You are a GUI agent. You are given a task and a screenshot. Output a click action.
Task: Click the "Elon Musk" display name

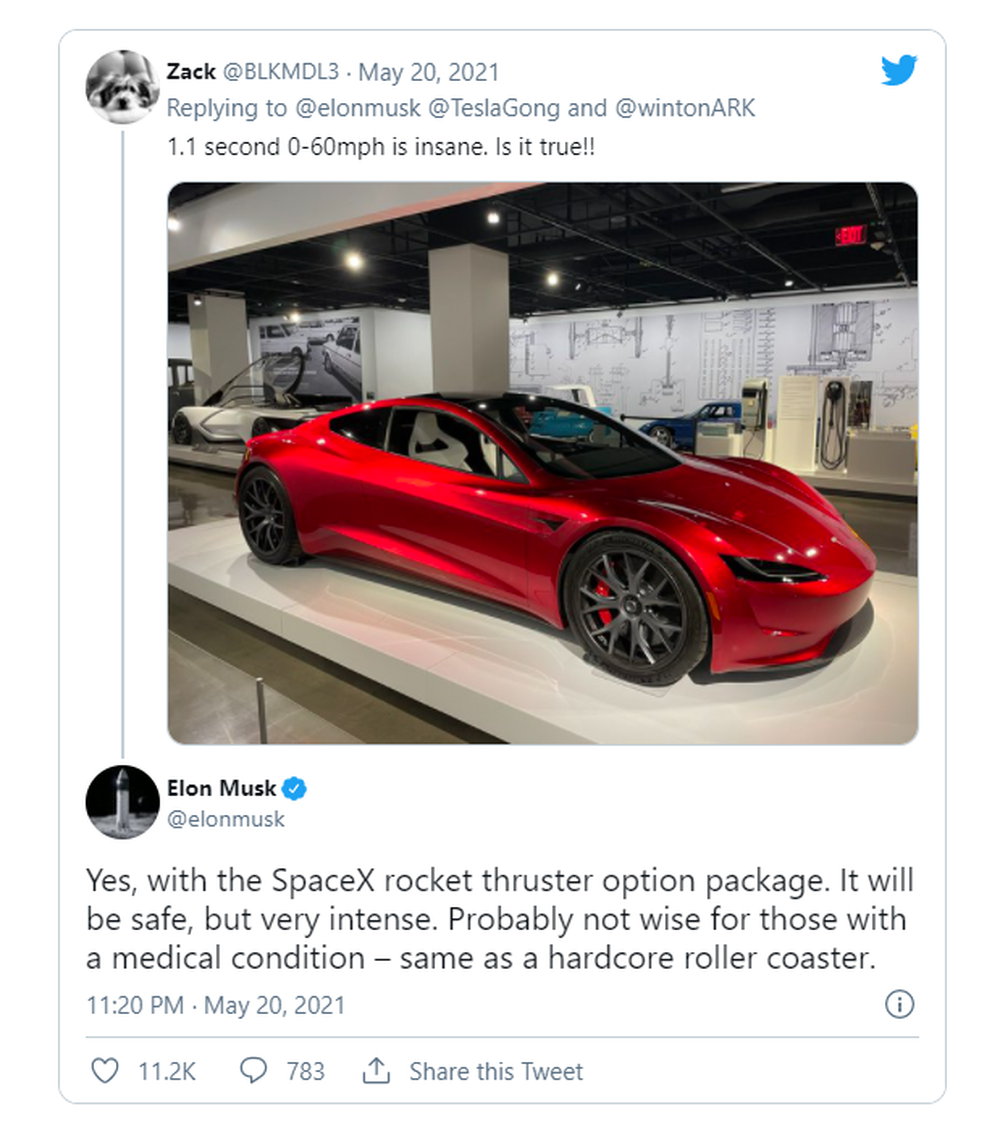(x=221, y=789)
